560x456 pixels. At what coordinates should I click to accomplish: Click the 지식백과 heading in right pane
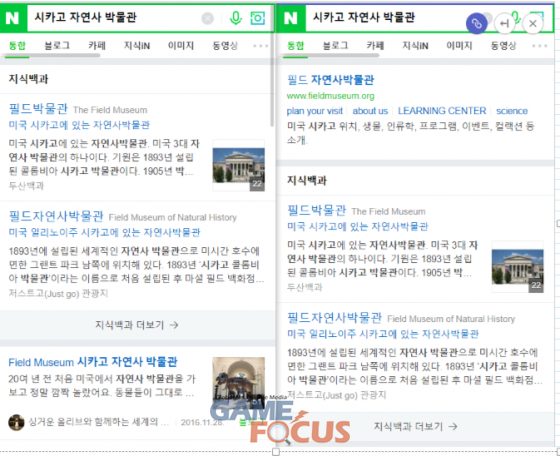(307, 180)
